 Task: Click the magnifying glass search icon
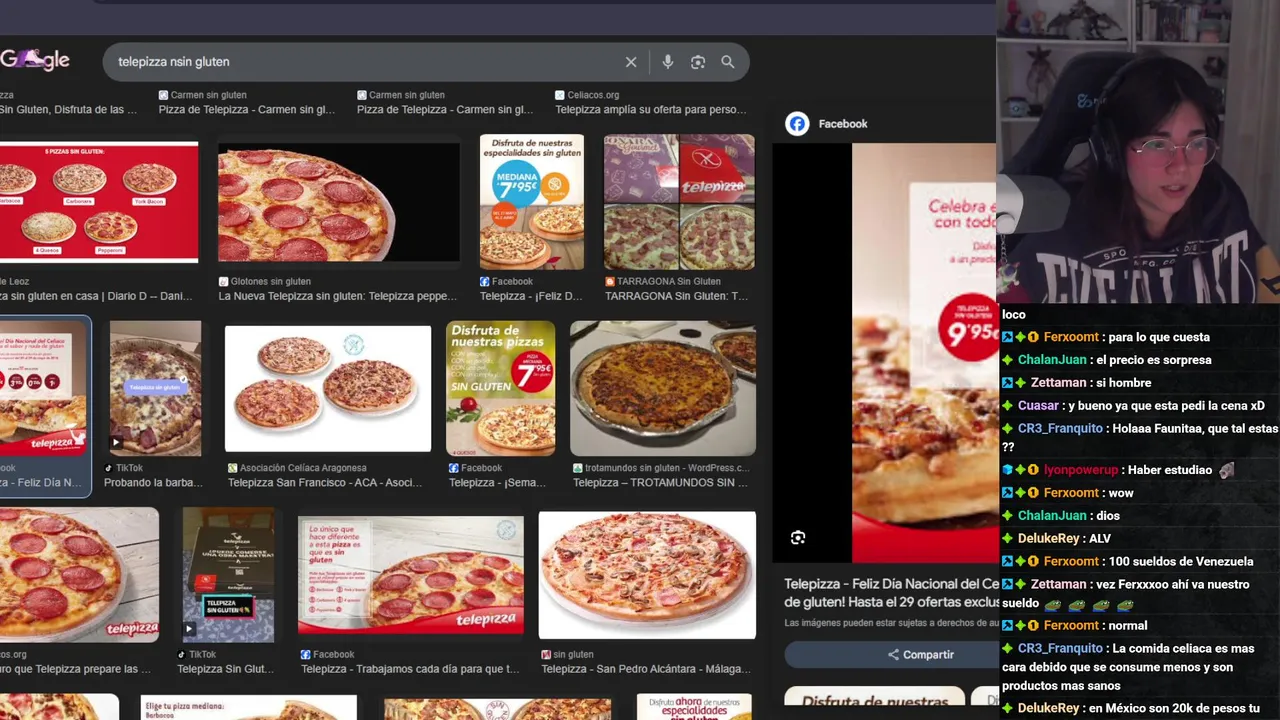pos(728,62)
